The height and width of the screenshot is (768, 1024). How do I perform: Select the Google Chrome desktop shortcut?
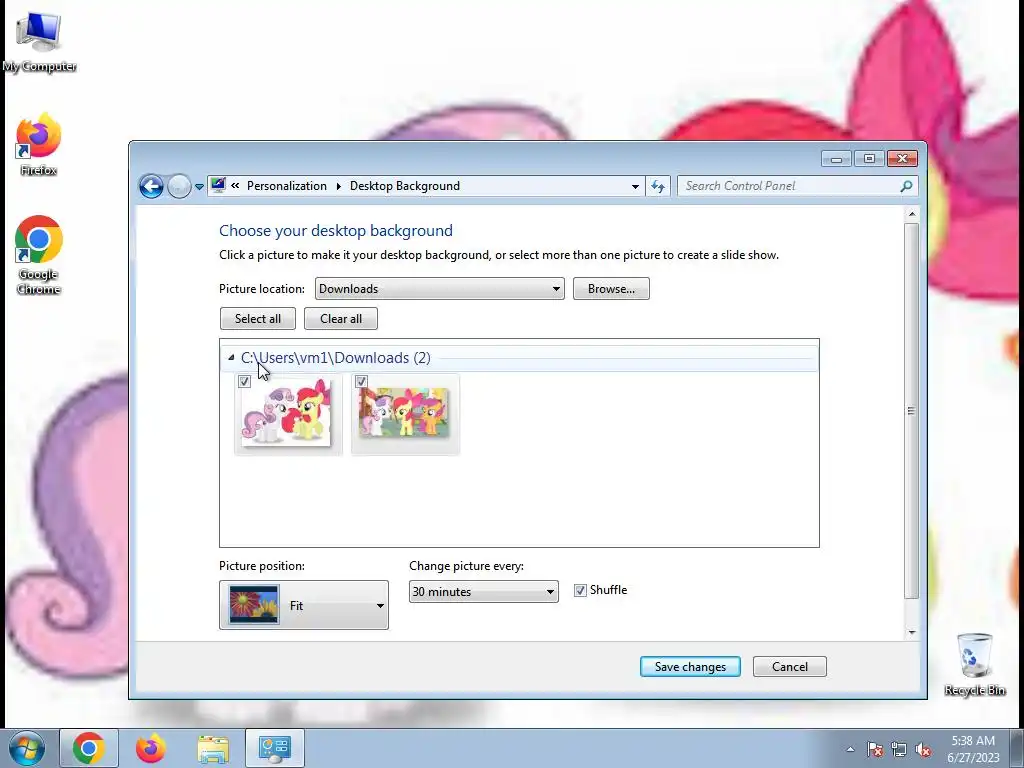click(39, 255)
